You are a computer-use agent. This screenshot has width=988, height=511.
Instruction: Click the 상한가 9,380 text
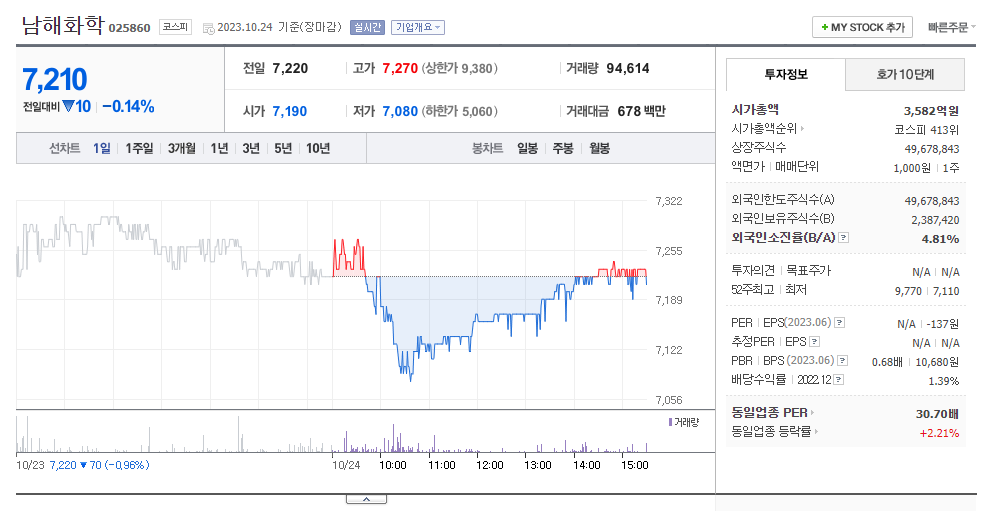pyautogui.click(x=460, y=68)
